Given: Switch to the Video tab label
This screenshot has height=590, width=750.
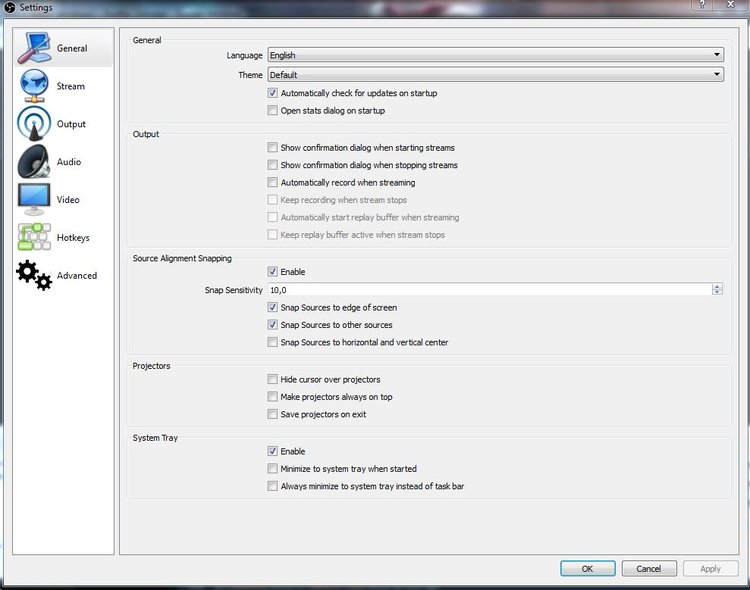Looking at the screenshot, I should tap(68, 200).
